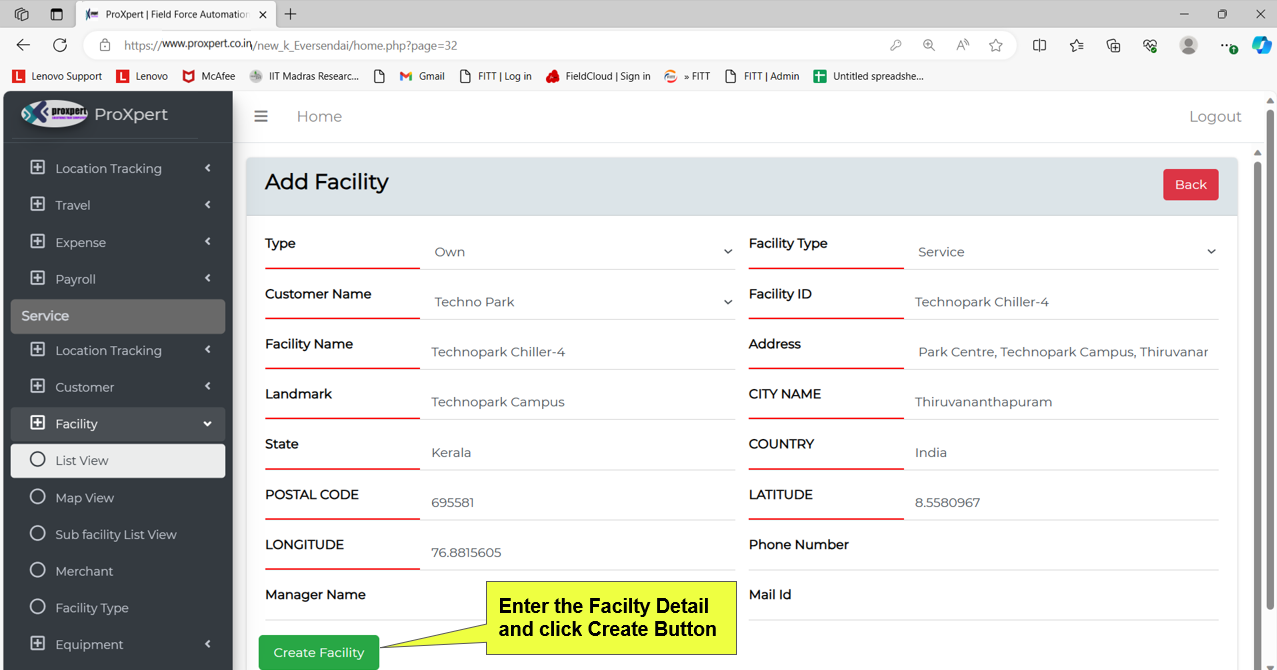This screenshot has width=1277, height=670.
Task: Click the hamburger menu icon beside Home
Action: [261, 116]
